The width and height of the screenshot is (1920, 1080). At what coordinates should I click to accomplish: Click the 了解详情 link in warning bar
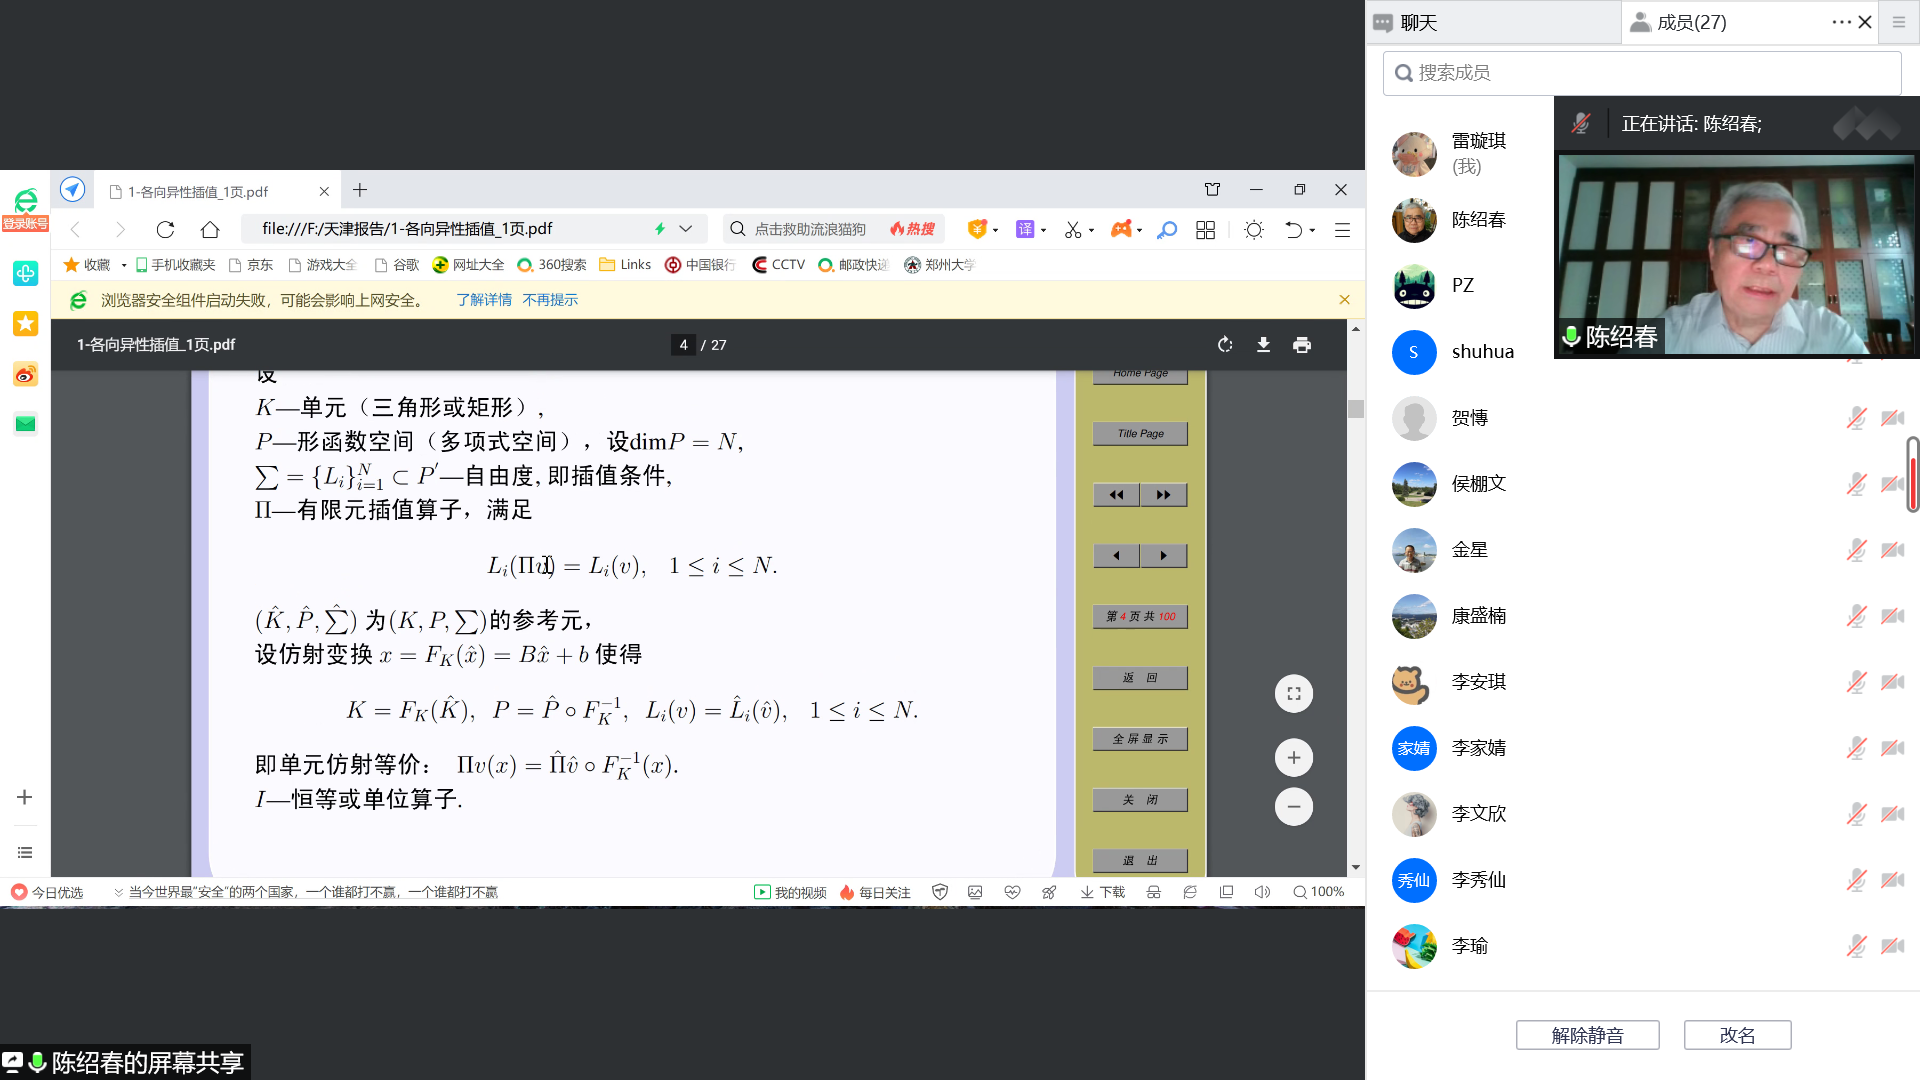coord(484,300)
